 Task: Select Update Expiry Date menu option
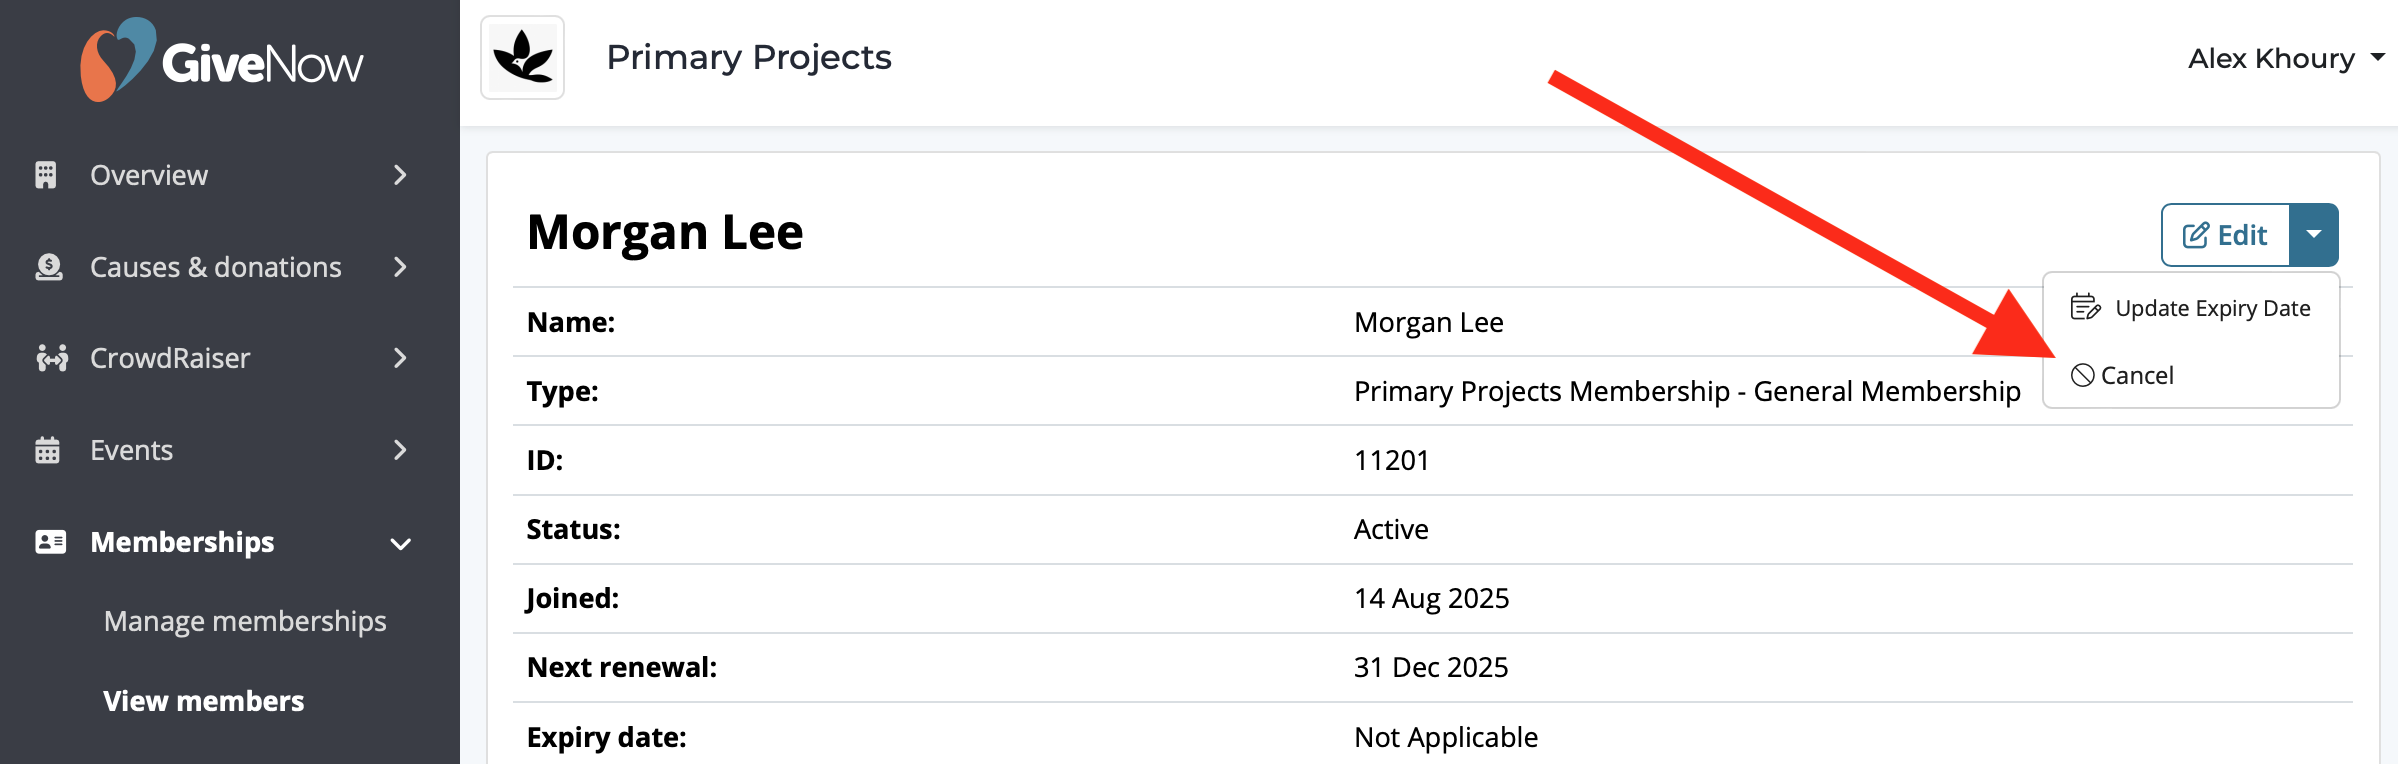[x=2211, y=308]
